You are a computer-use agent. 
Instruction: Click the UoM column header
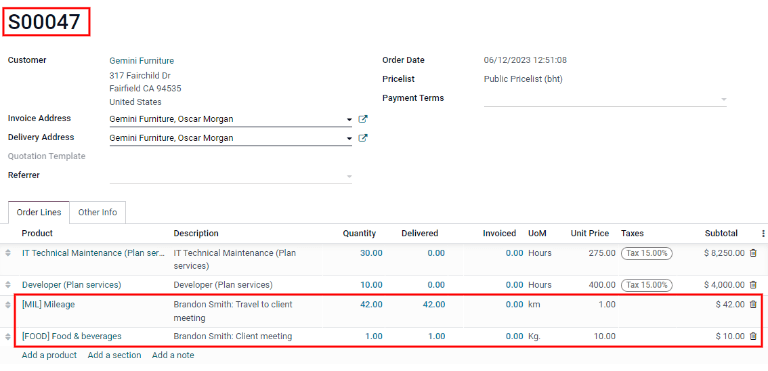[537, 233]
